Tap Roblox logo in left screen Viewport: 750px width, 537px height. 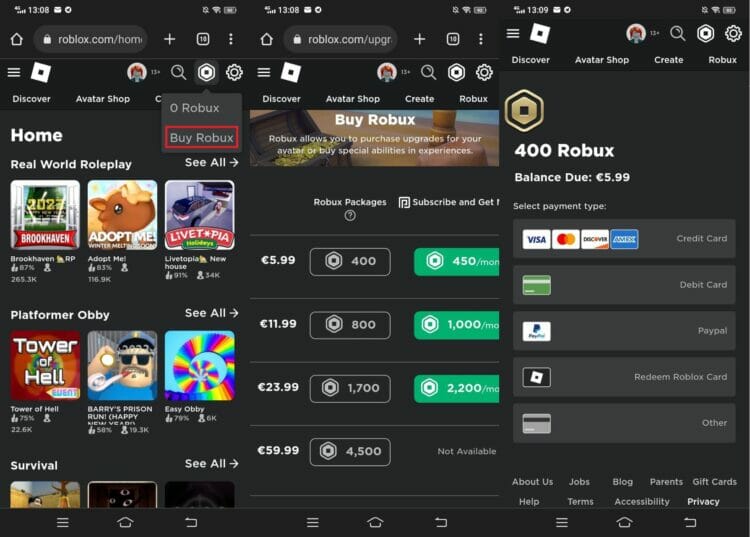41,73
